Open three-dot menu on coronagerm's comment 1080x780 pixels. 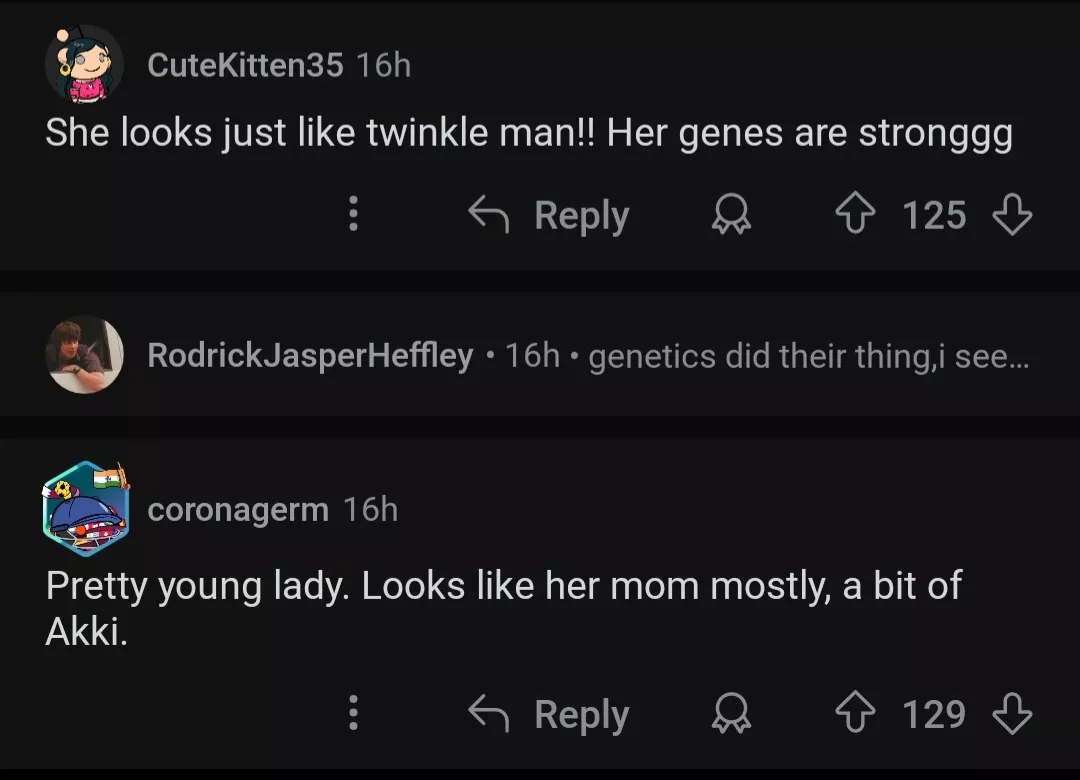(x=352, y=714)
